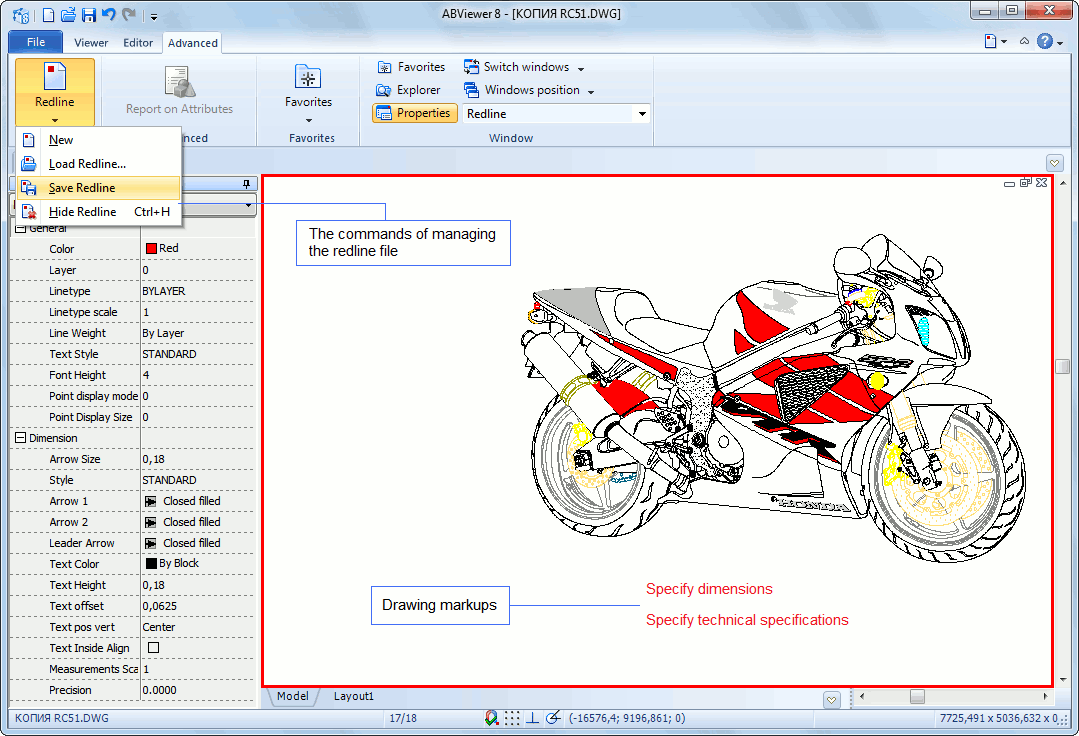Screen dimensions: 1079x736
Task: Click the large Favorites star icon
Action: pos(308,76)
